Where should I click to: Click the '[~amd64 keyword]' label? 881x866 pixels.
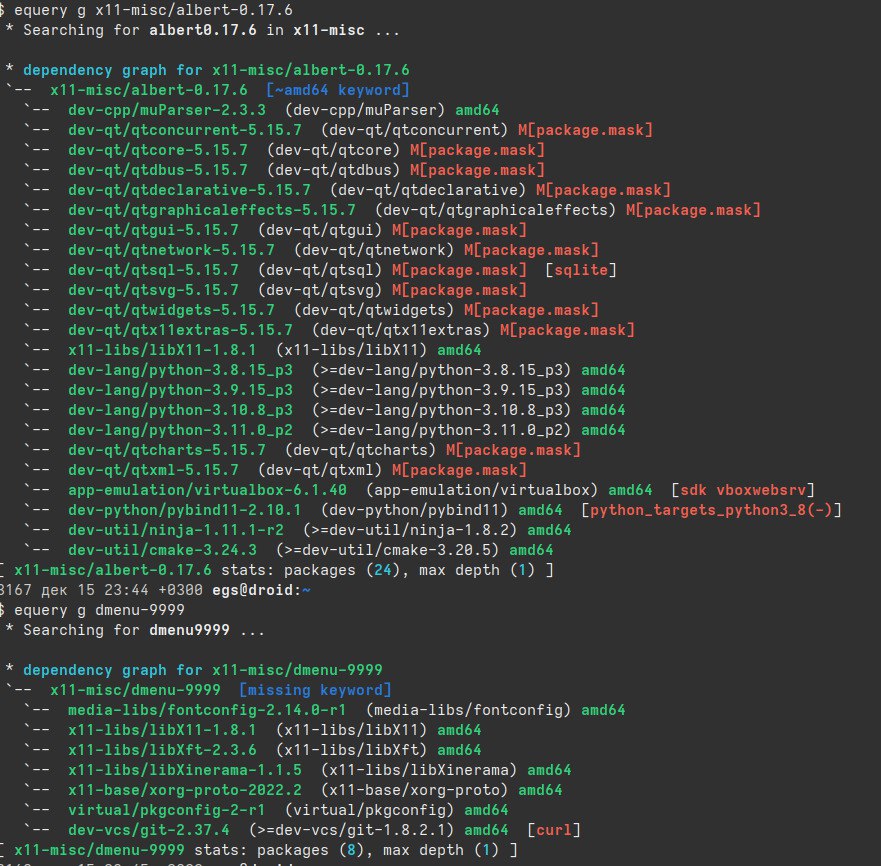(338, 90)
